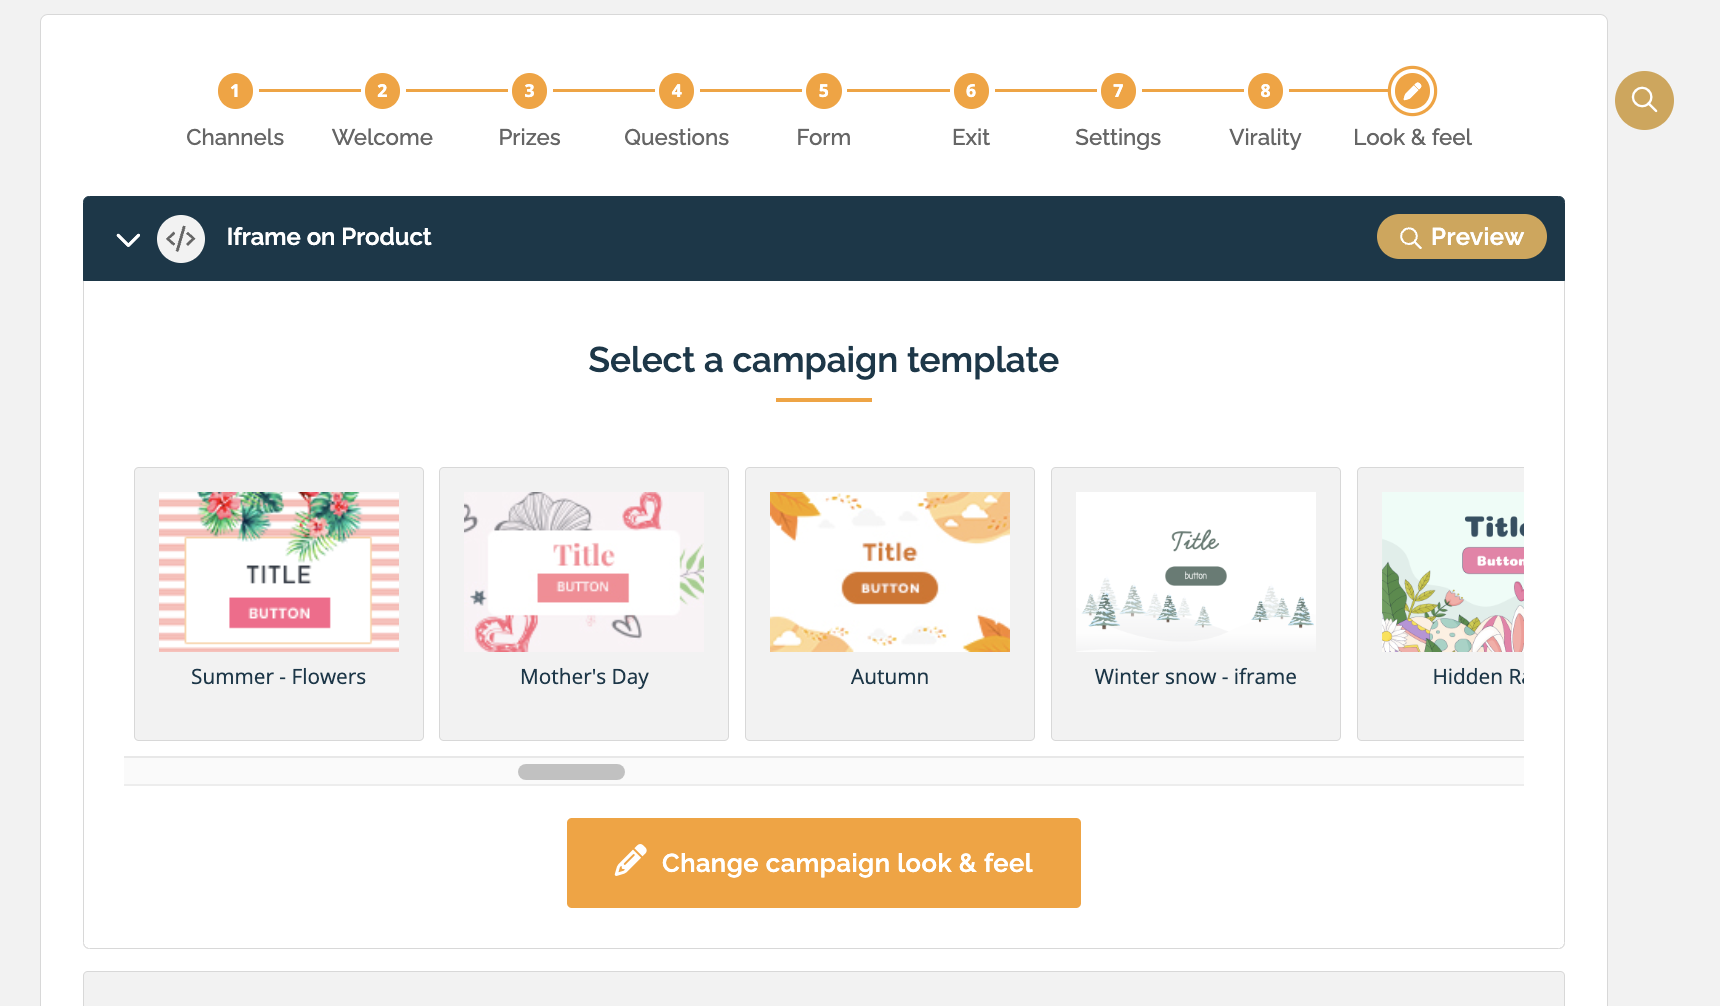The image size is (1720, 1006).
Task: Click the template carousel horizontal scrollbar
Action: (x=571, y=772)
